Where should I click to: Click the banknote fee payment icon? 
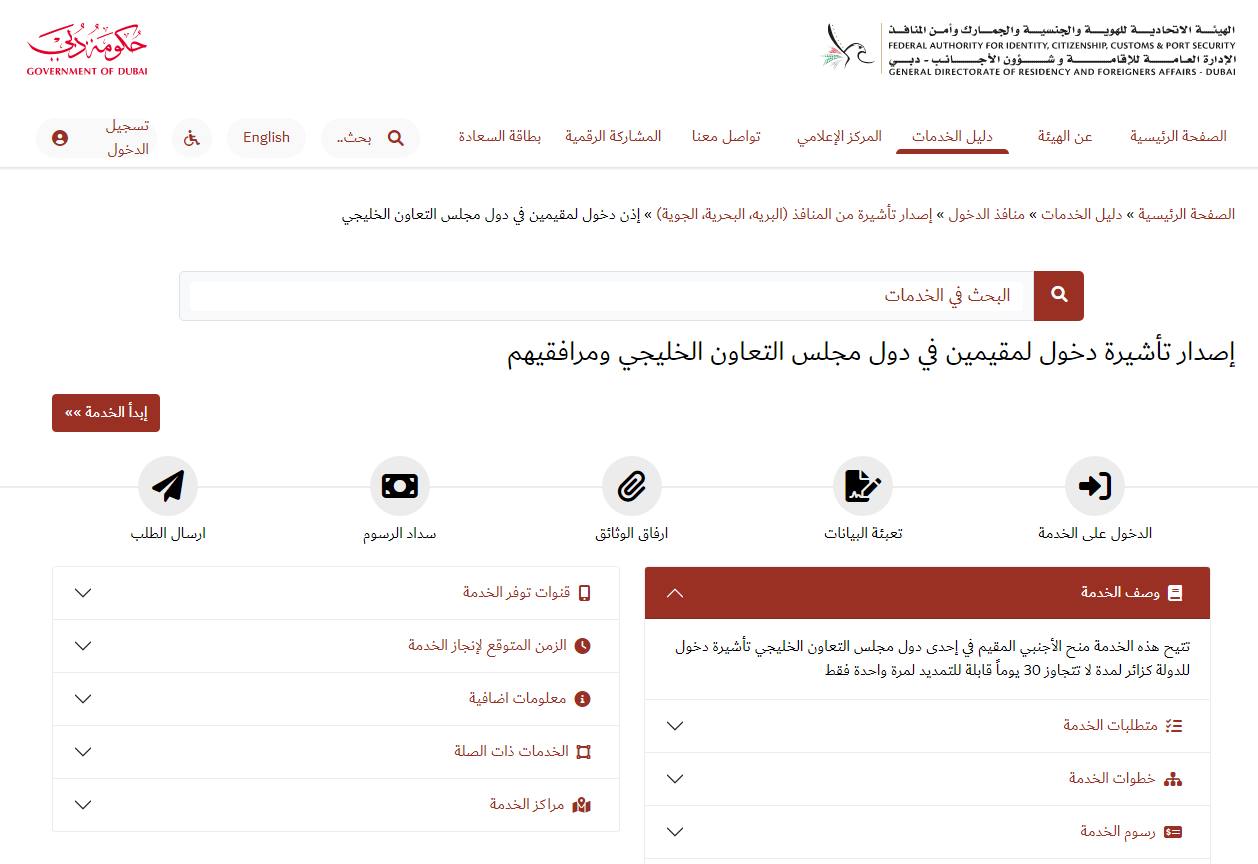pos(400,486)
